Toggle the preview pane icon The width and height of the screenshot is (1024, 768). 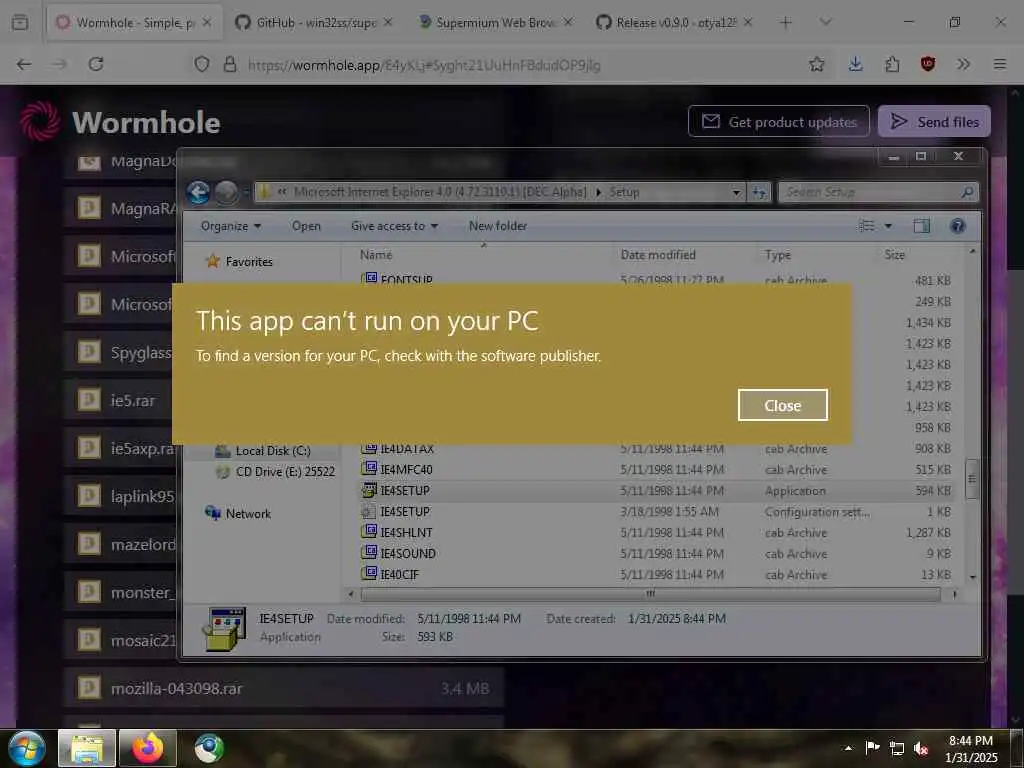click(921, 226)
